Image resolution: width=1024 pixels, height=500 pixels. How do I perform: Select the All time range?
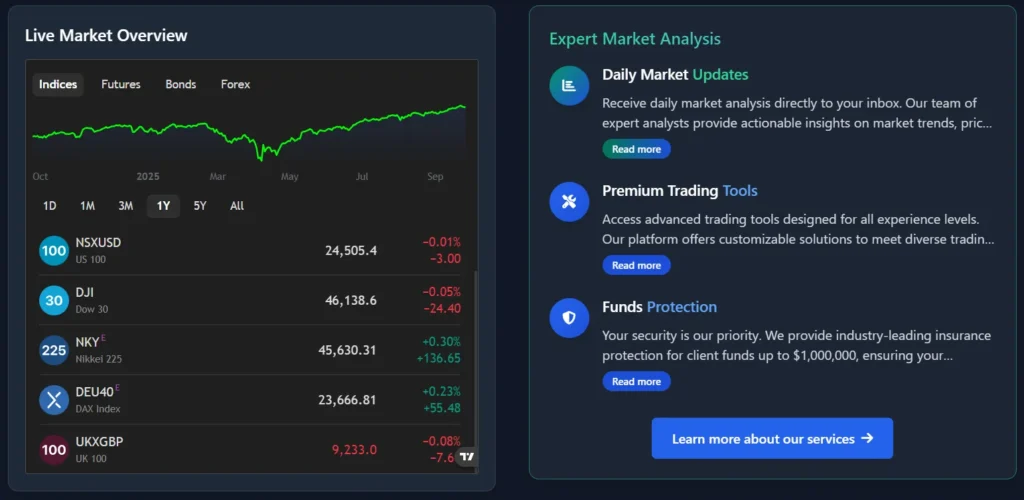[237, 206]
